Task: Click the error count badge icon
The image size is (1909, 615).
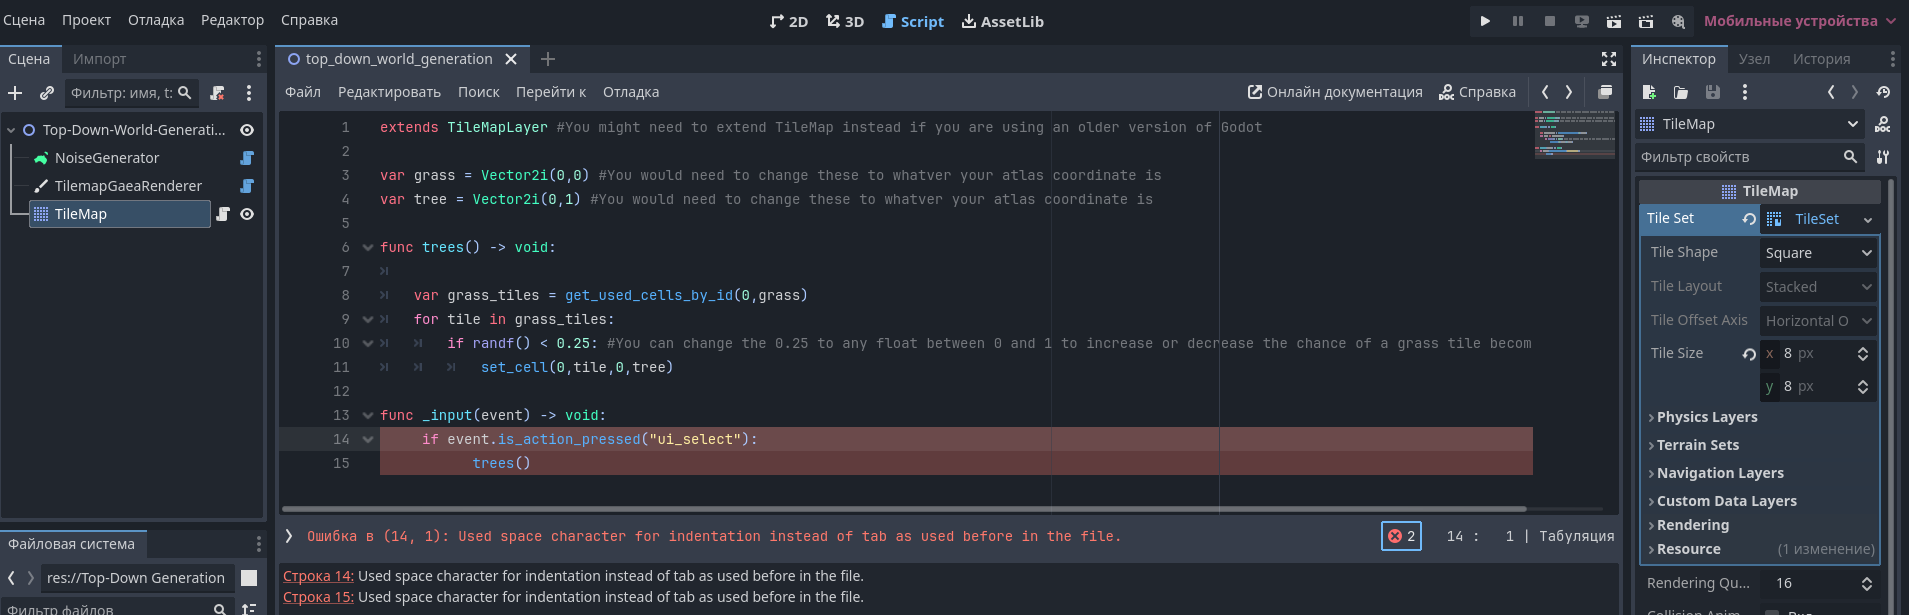Action: click(1400, 536)
